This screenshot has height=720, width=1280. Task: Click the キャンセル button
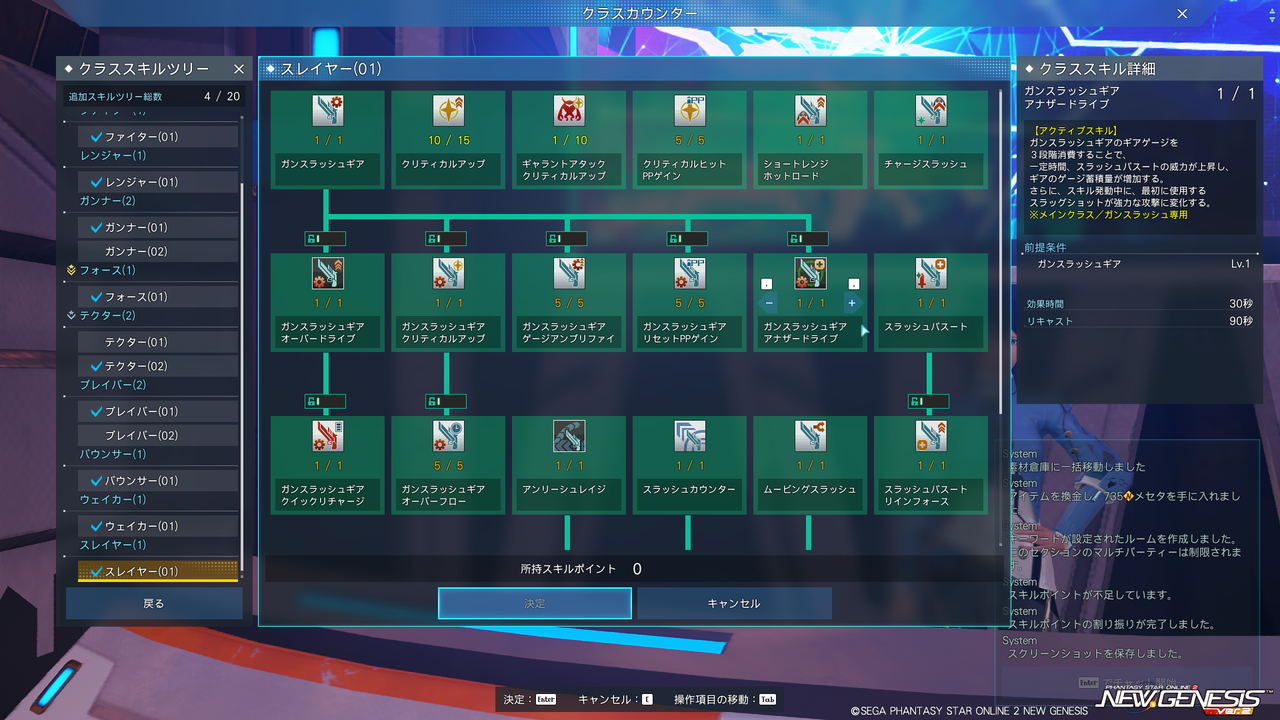click(734, 604)
